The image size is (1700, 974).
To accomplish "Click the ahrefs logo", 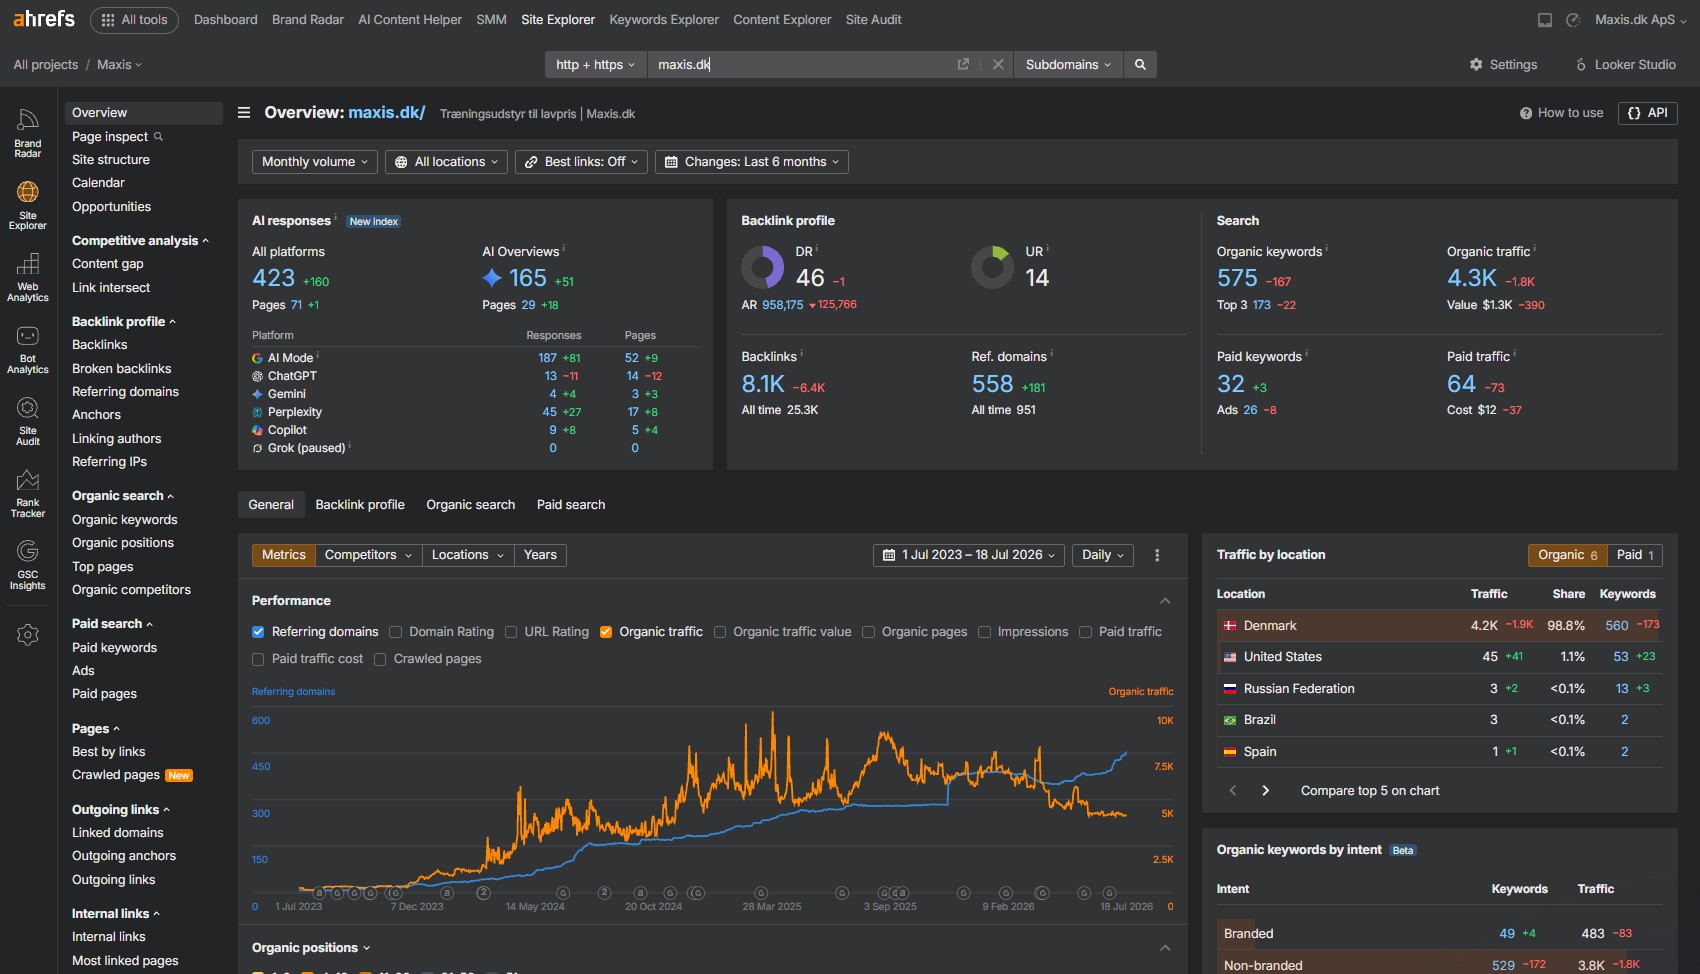I will (44, 19).
